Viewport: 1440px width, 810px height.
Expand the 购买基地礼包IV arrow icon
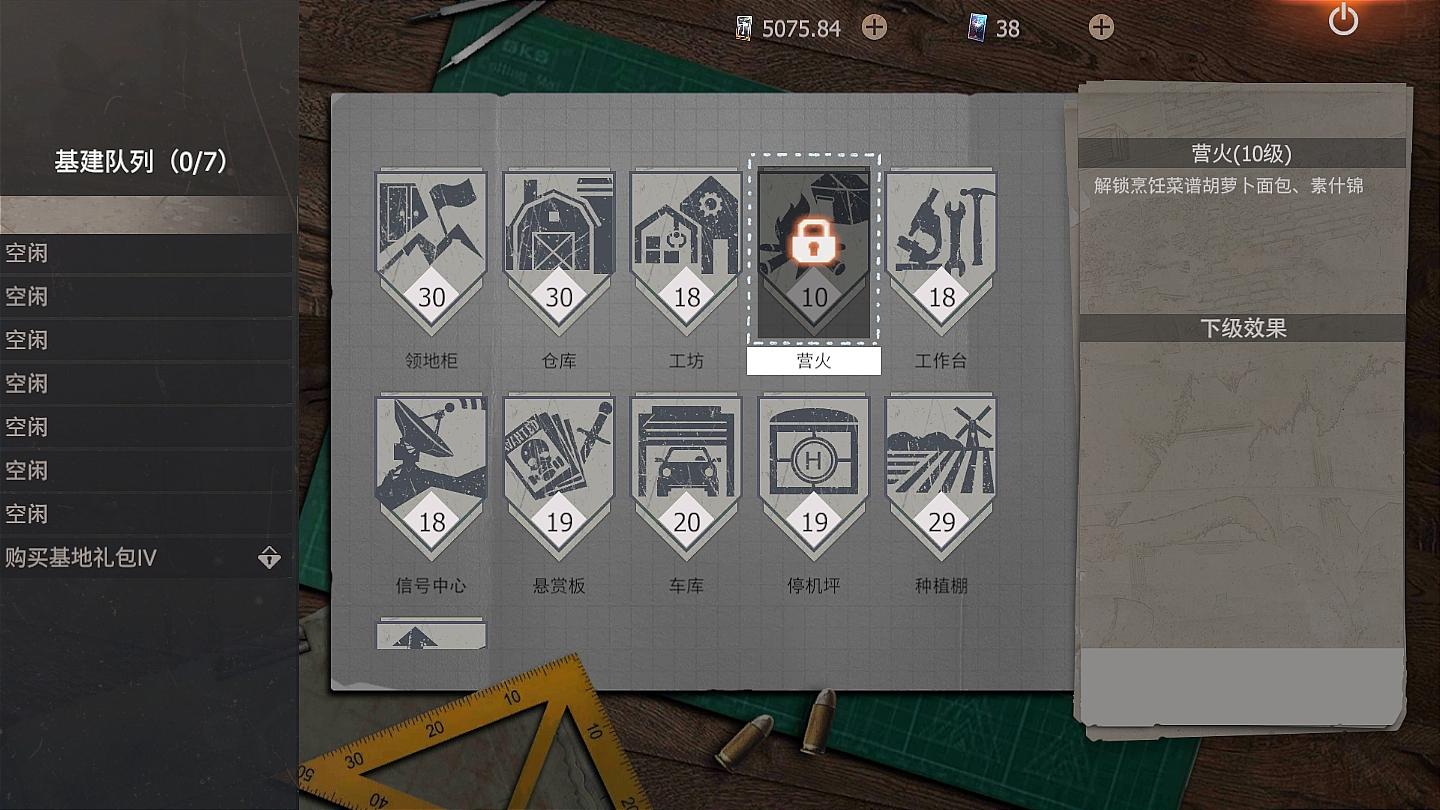269,557
